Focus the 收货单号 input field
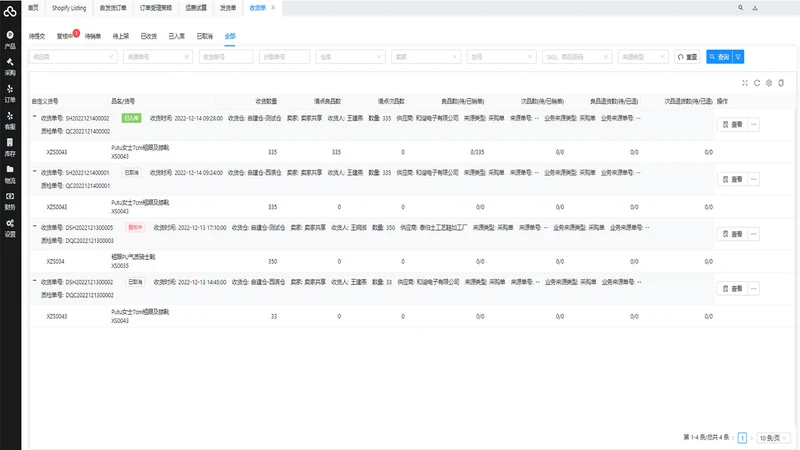 pos(226,57)
